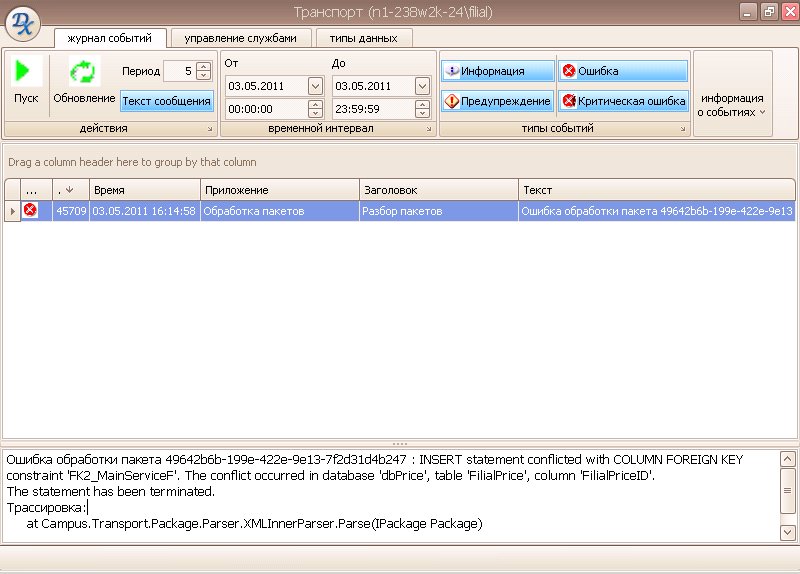The width and height of the screenshot is (800, 574).
Task: Sort by the Приложение column header
Action: point(280,190)
